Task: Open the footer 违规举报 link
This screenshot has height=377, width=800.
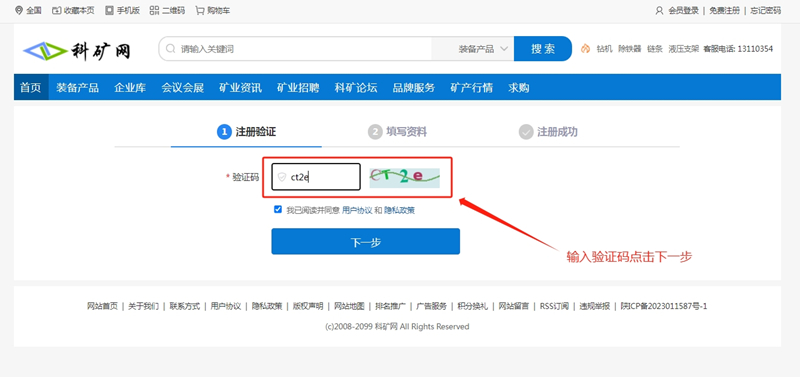Action: point(594,306)
